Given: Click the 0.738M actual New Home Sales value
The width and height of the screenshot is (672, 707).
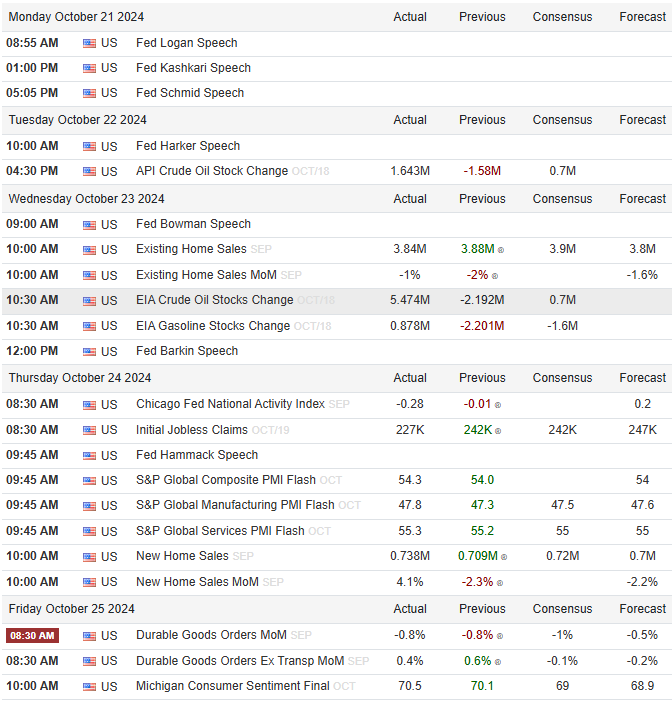Looking at the screenshot, I should pyautogui.click(x=410, y=556).
